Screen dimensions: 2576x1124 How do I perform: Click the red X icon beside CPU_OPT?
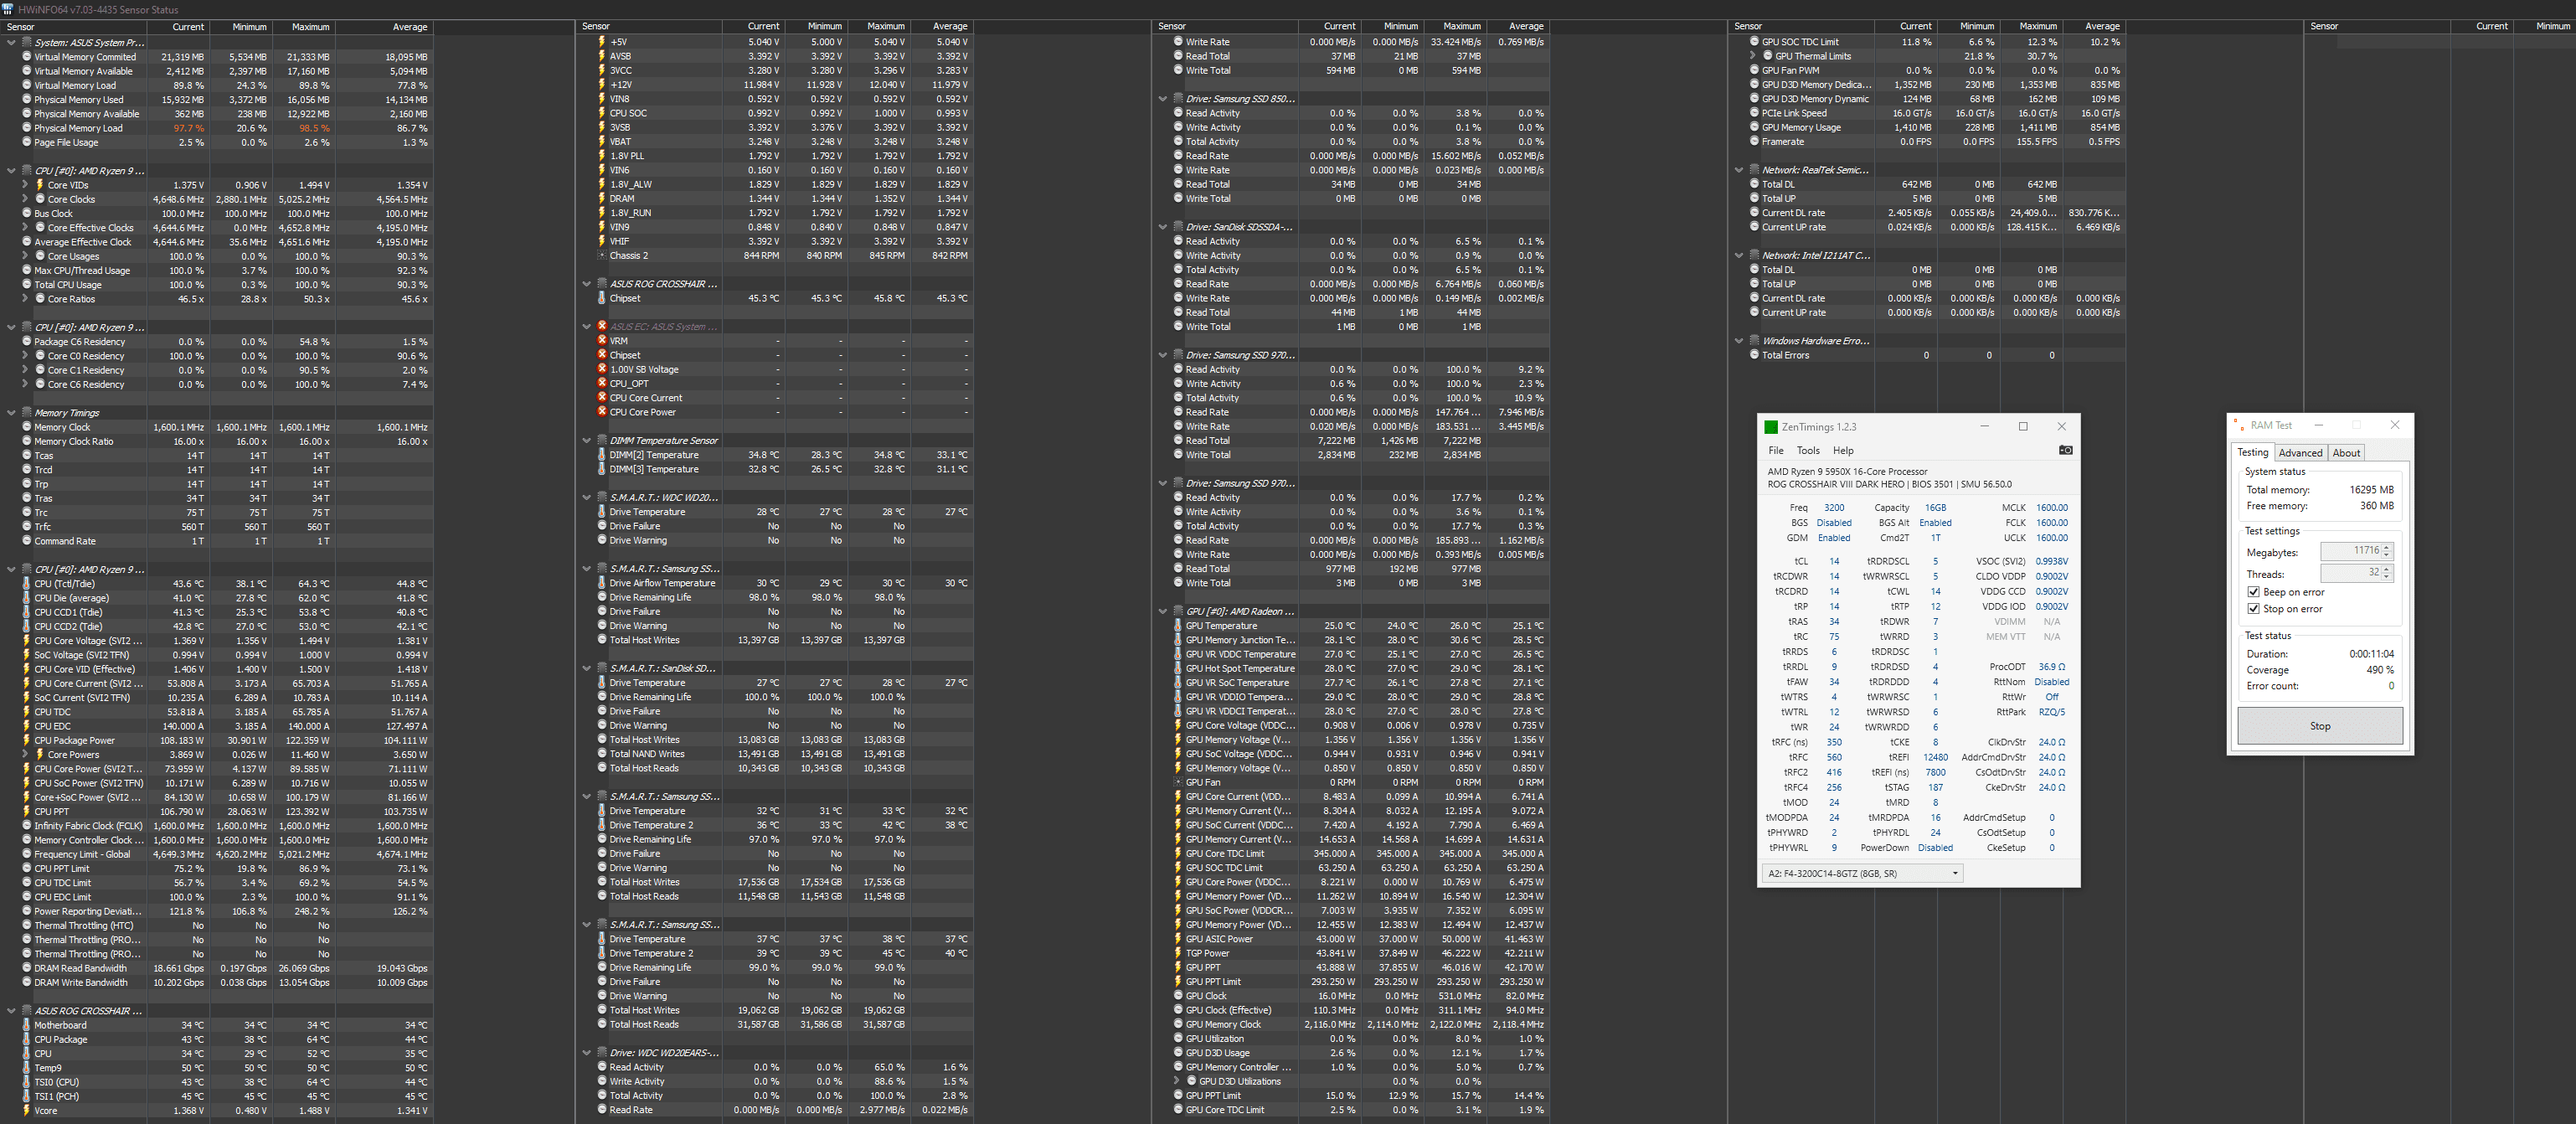coord(602,383)
